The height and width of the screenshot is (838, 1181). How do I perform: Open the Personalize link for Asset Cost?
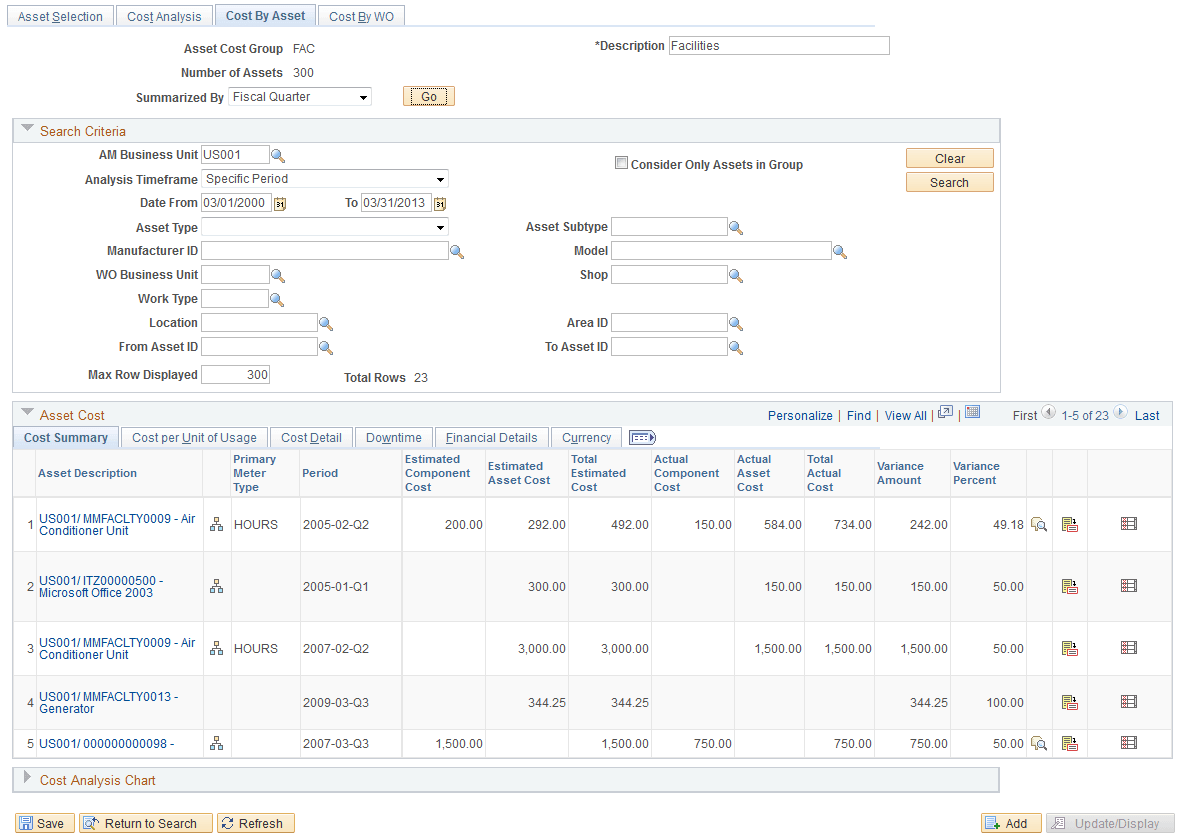point(800,414)
